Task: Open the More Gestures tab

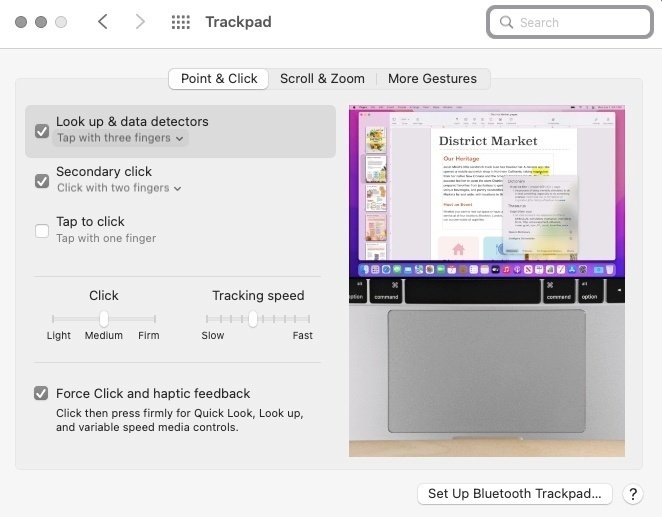Action: pos(432,79)
